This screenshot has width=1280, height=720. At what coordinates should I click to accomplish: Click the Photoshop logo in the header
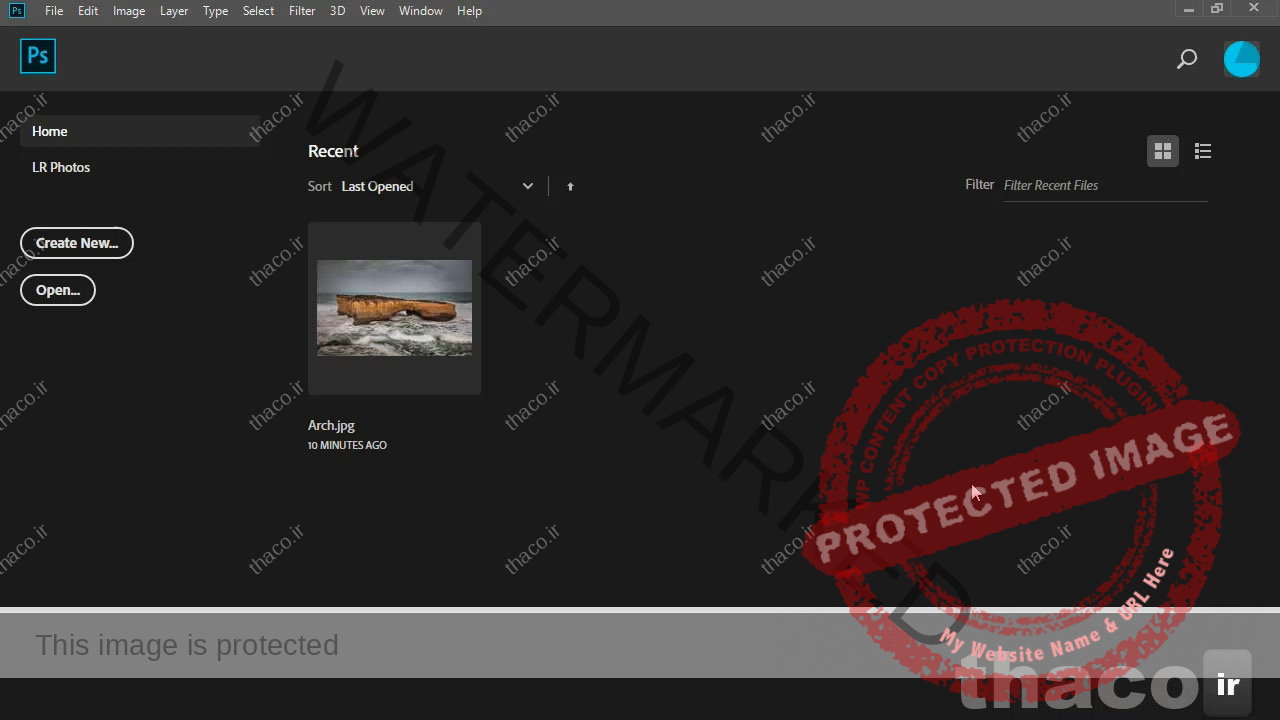[x=38, y=56]
